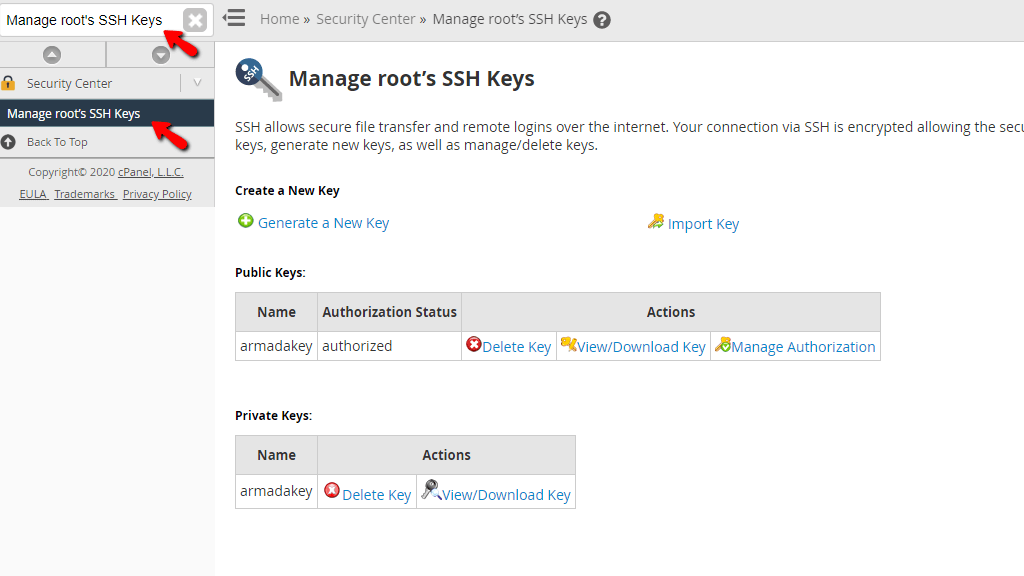The width and height of the screenshot is (1024, 576).
Task: Collapse all menus with the up arrow button
Action: (52, 55)
